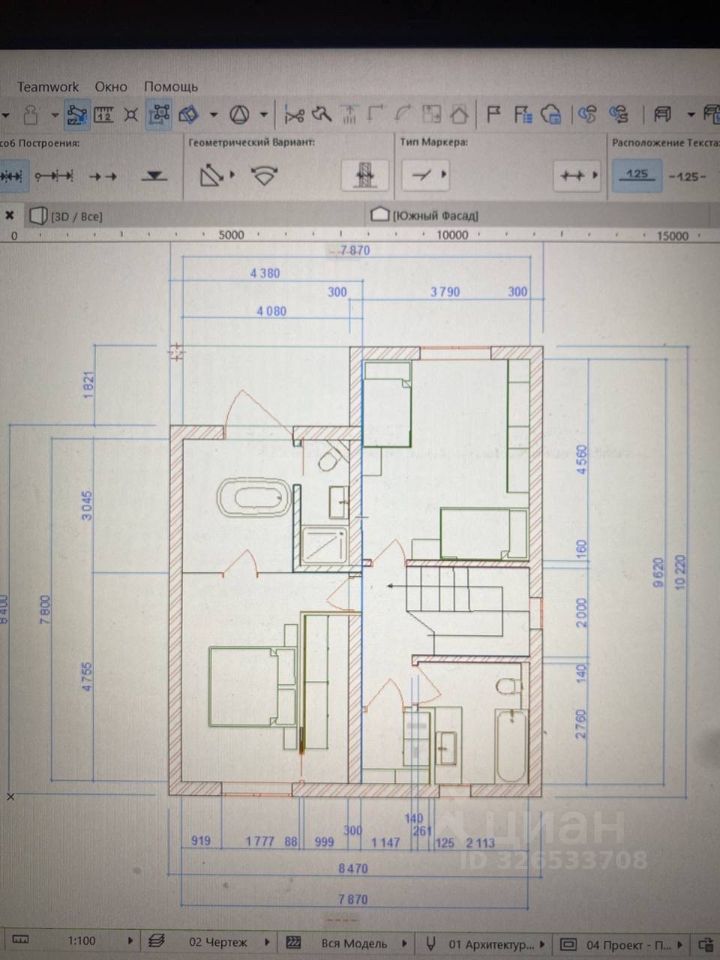This screenshot has width=720, height=960.
Task: Select the elevation triangle dimension method
Action: 154,176
